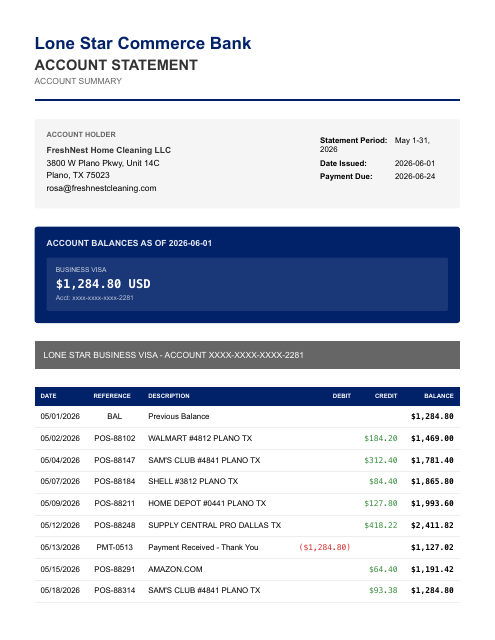495x640 pixels.
Task: Click the Lone Star Commerce Bank heading
Action: coord(143,43)
